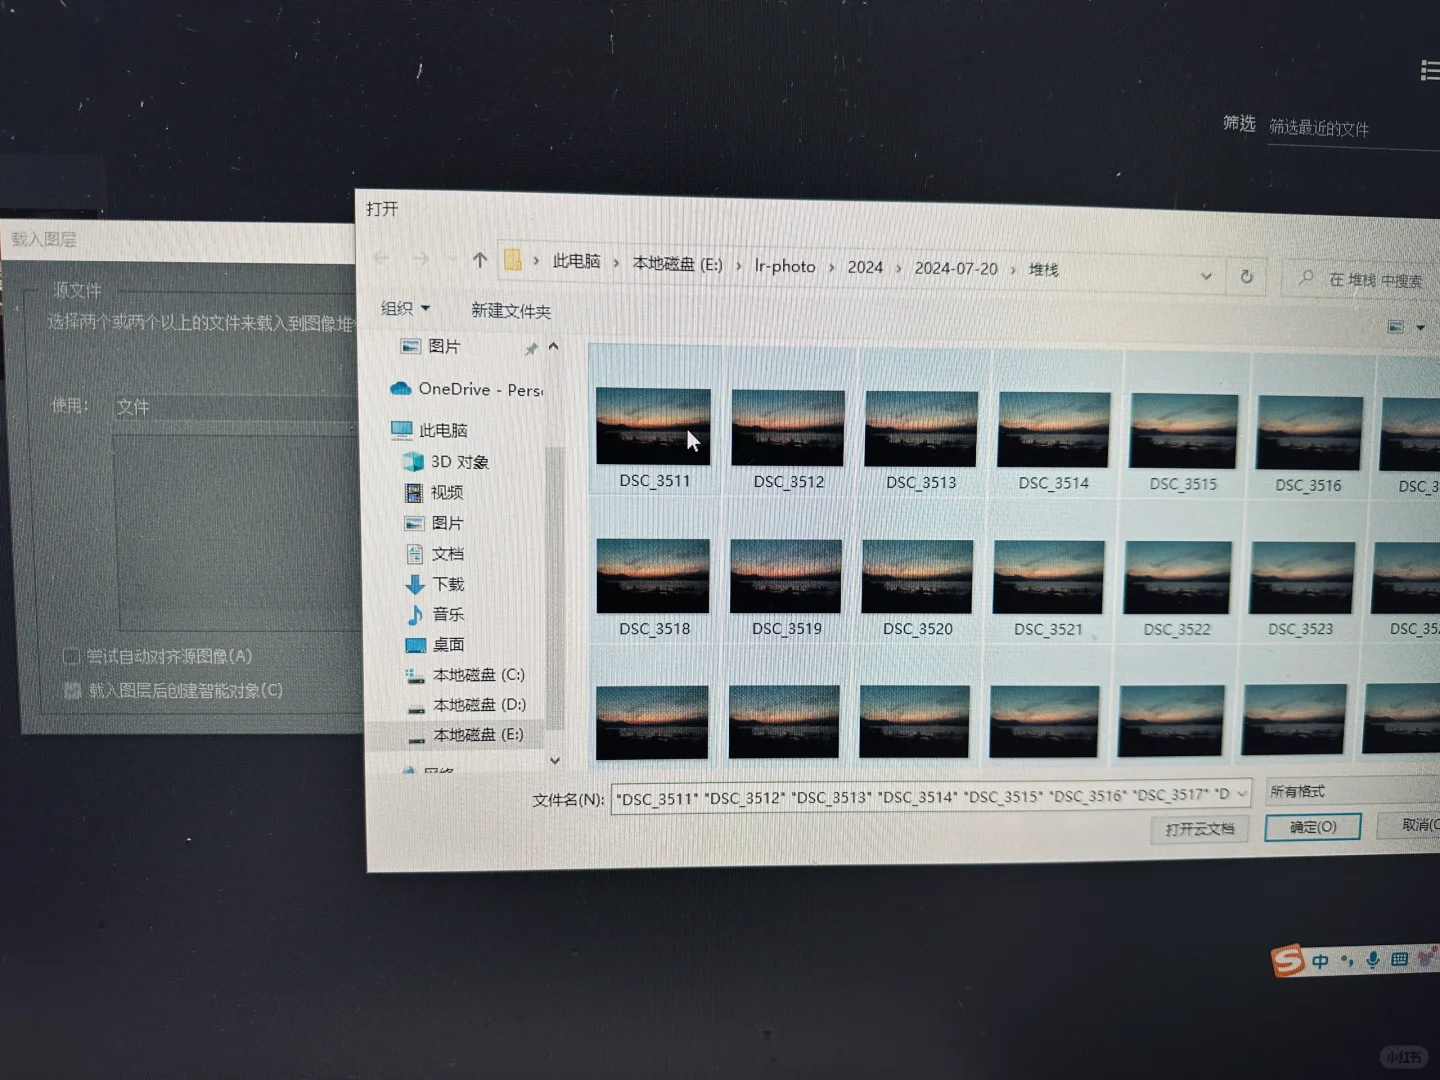Screen dimensions: 1440x1080
Task: Expand the address bar history dropdown
Action: (1206, 276)
